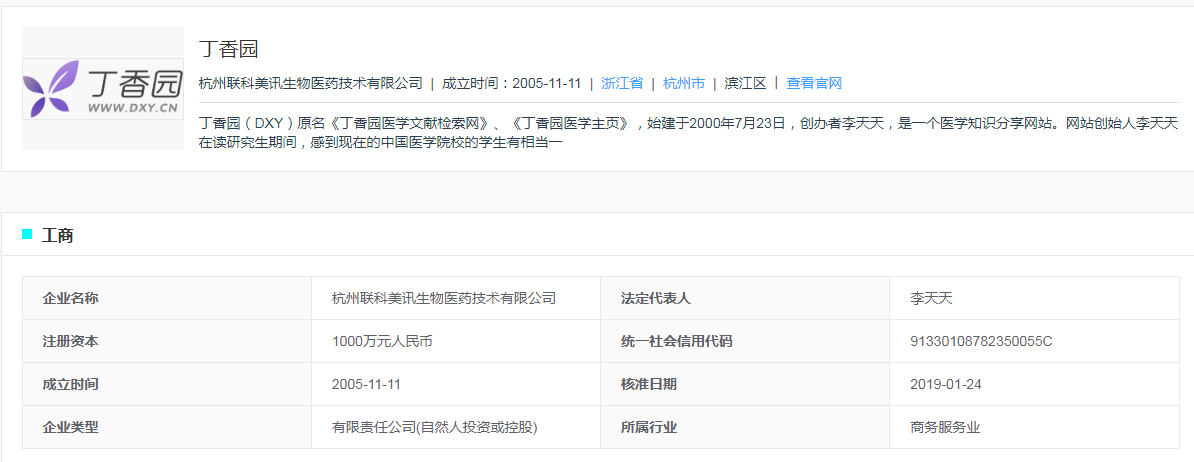The width and height of the screenshot is (1194, 462).
Task: Click the company name 杭州联科美讯生物医药技术有限公司 in header
Action: click(x=311, y=84)
